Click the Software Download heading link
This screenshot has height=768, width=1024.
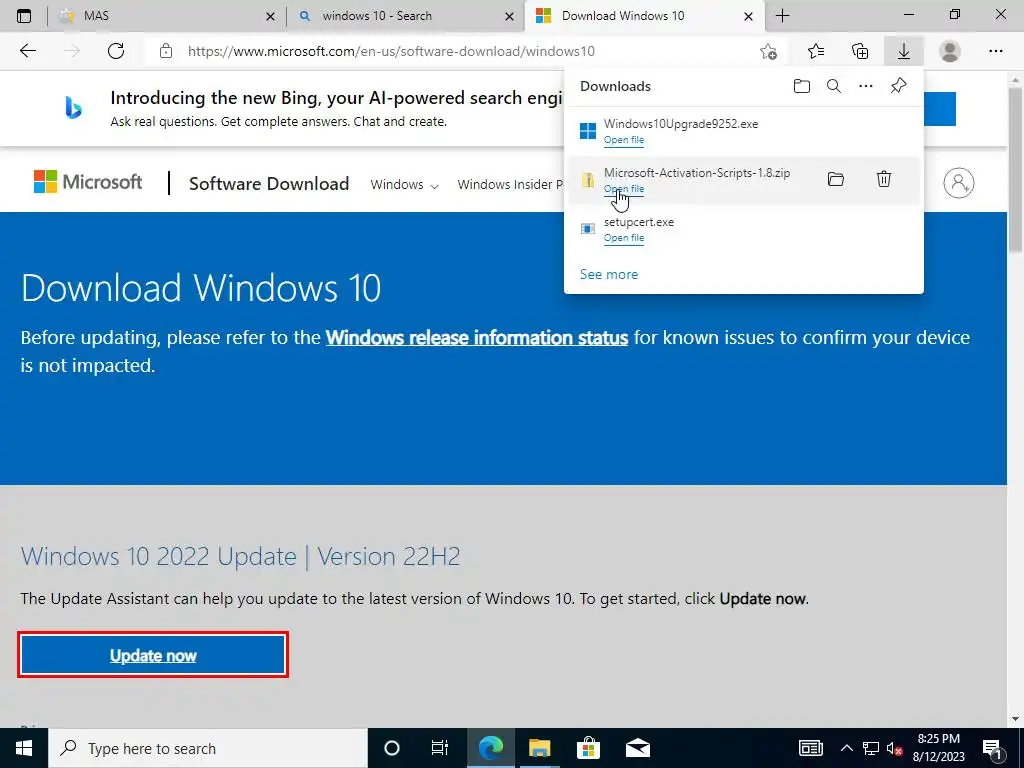click(x=269, y=184)
